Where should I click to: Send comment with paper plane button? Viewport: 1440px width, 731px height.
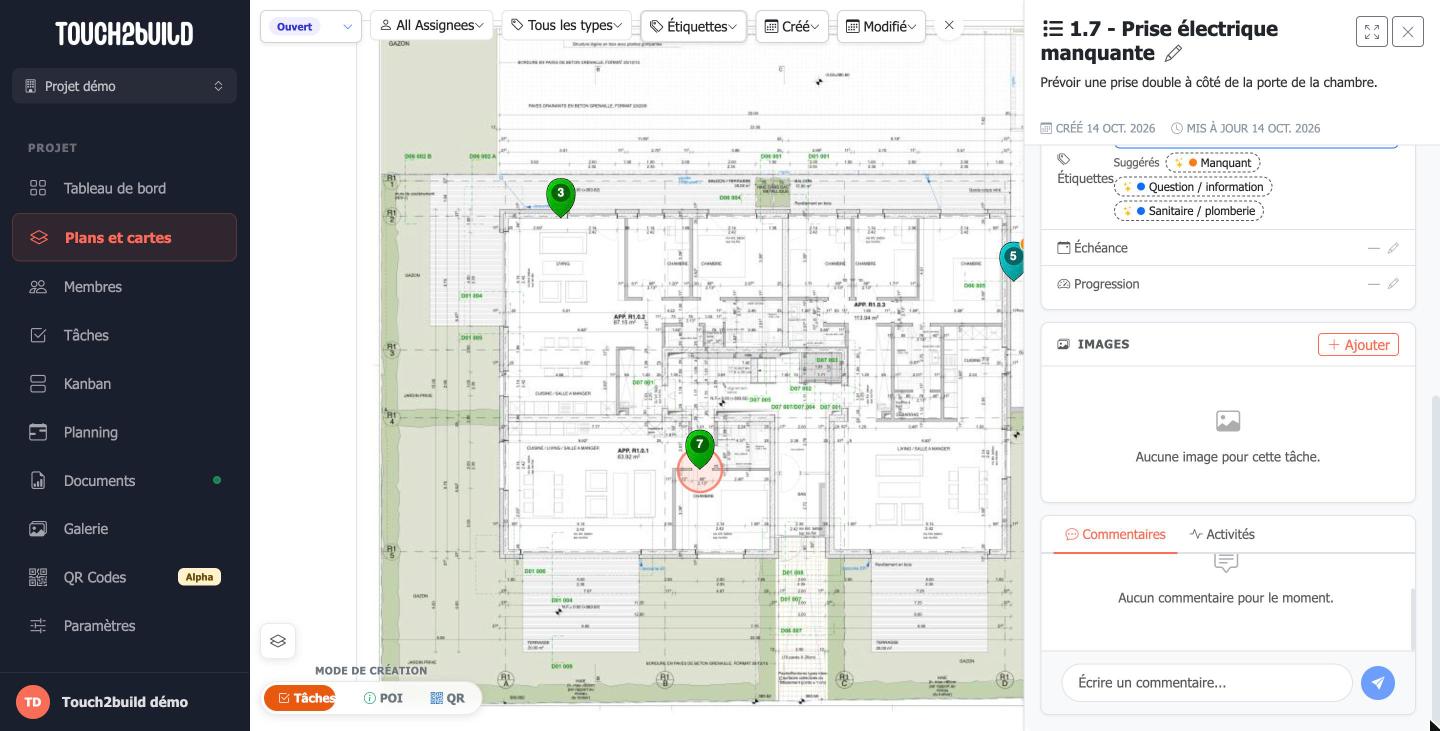pyautogui.click(x=1378, y=683)
